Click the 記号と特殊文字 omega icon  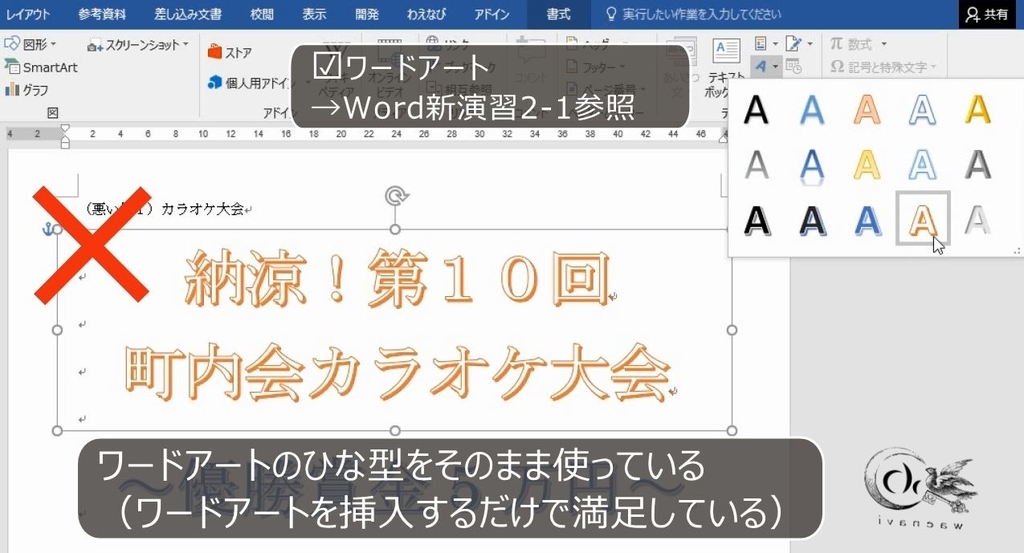(x=837, y=67)
